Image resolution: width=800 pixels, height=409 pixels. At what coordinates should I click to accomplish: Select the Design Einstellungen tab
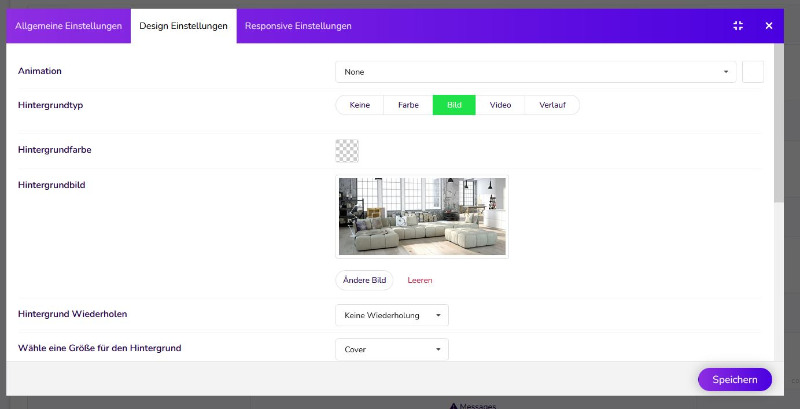point(184,26)
